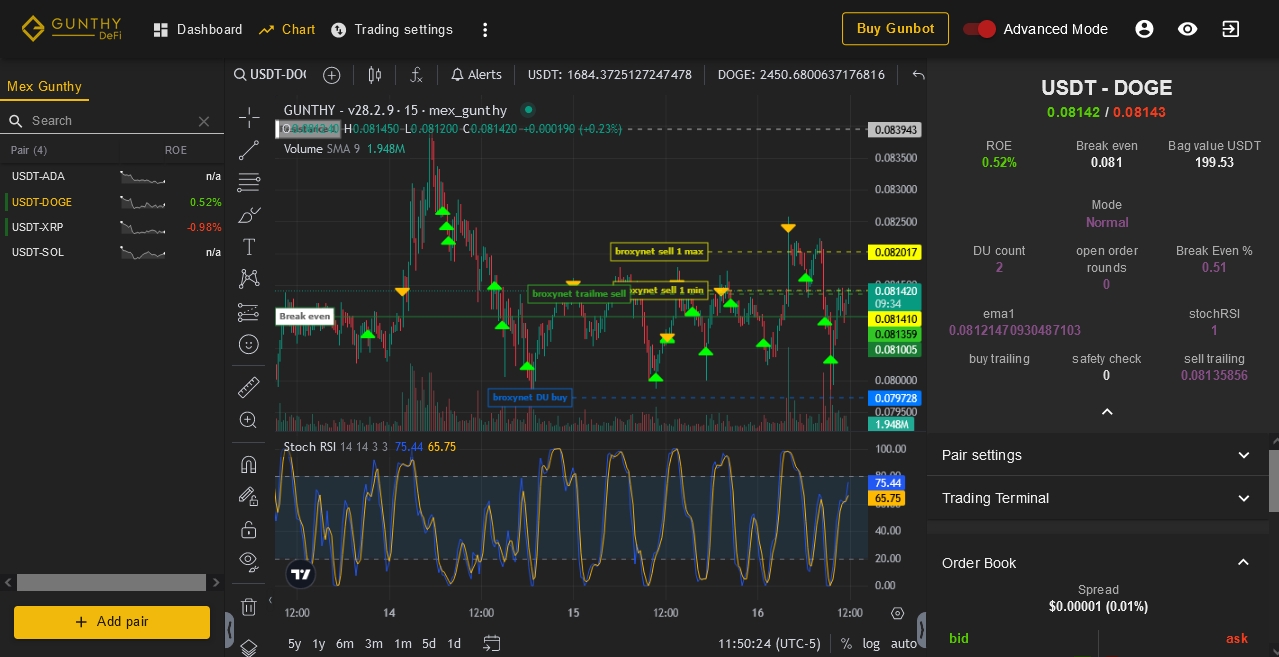
Task: Open the candlestick chart style menu
Action: tap(375, 75)
